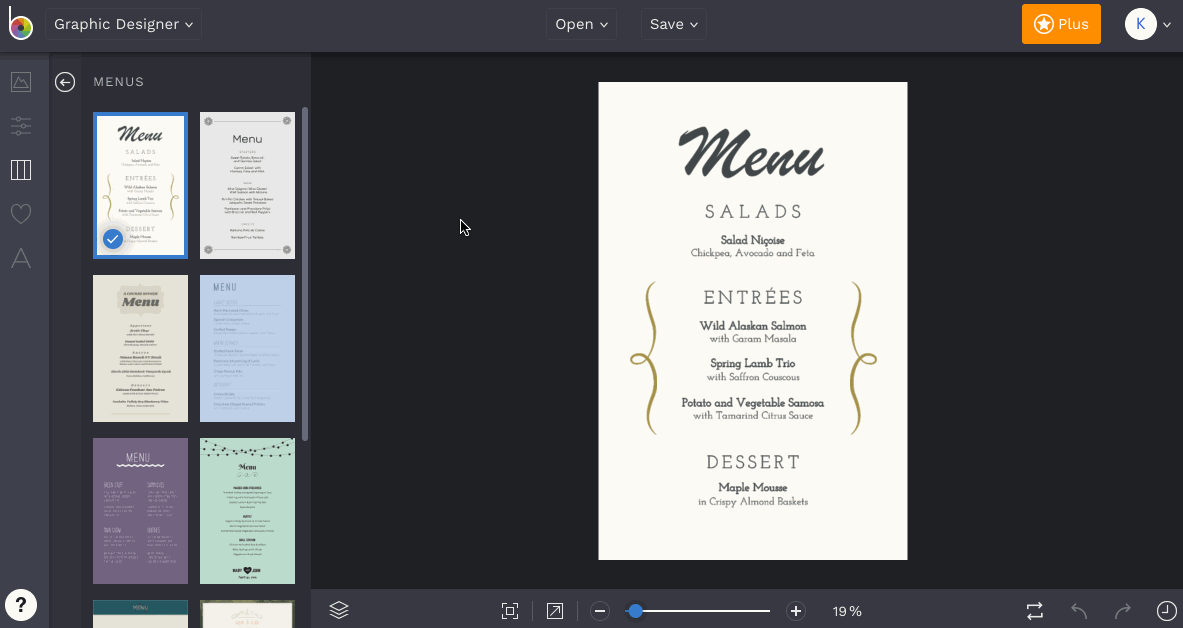1183x628 pixels.
Task: Upgrade with the Plus button
Action: [x=1061, y=24]
